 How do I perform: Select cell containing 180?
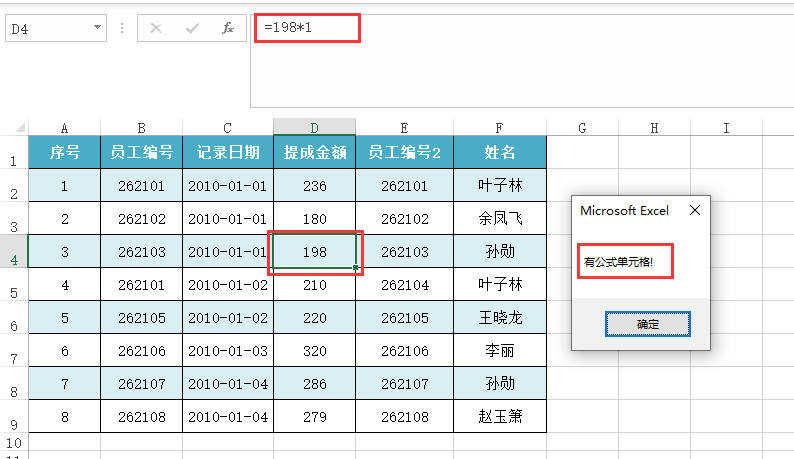(x=314, y=218)
